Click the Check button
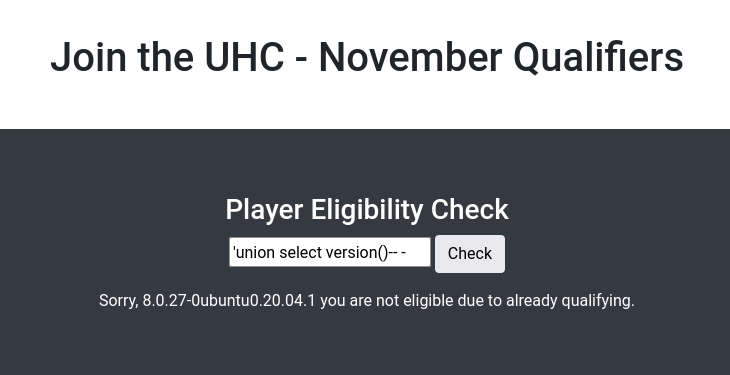This screenshot has height=375, width=730. pos(470,254)
